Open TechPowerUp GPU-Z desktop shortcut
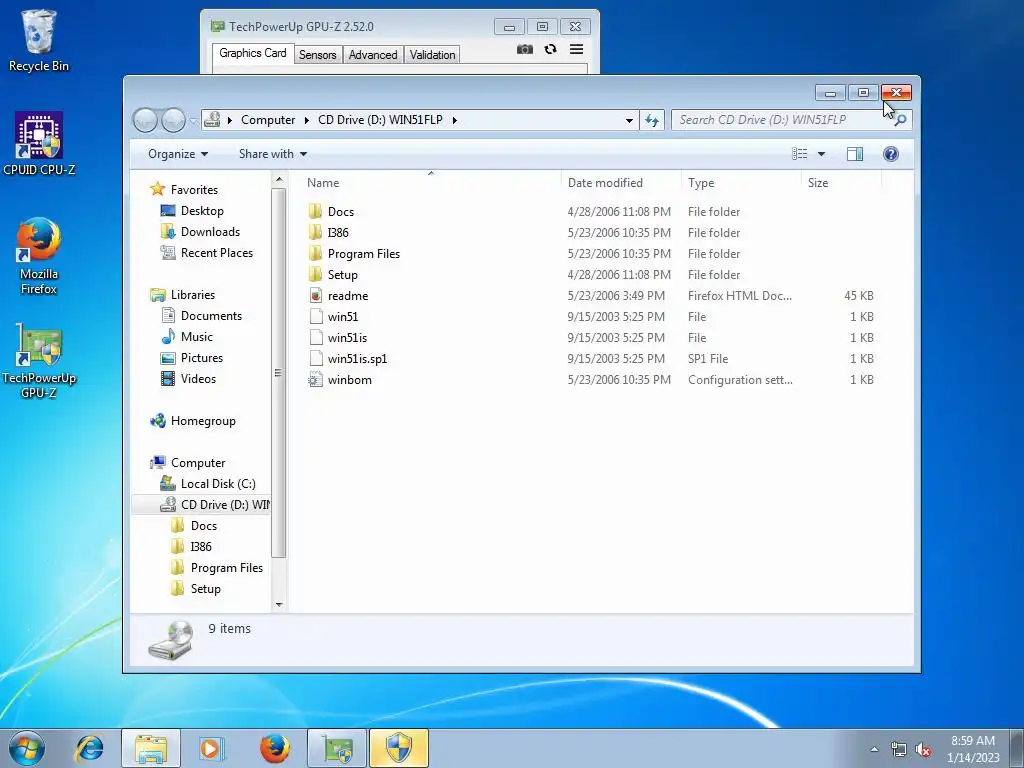This screenshot has width=1024, height=768. 39,360
